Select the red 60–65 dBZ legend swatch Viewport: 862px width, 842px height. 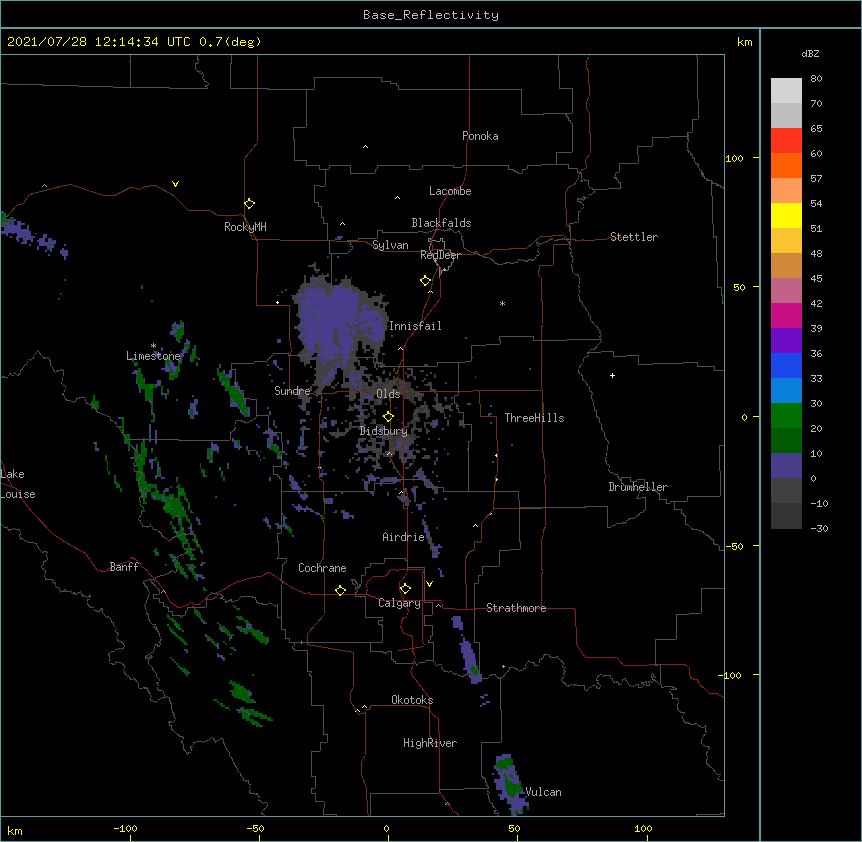pyautogui.click(x=786, y=140)
